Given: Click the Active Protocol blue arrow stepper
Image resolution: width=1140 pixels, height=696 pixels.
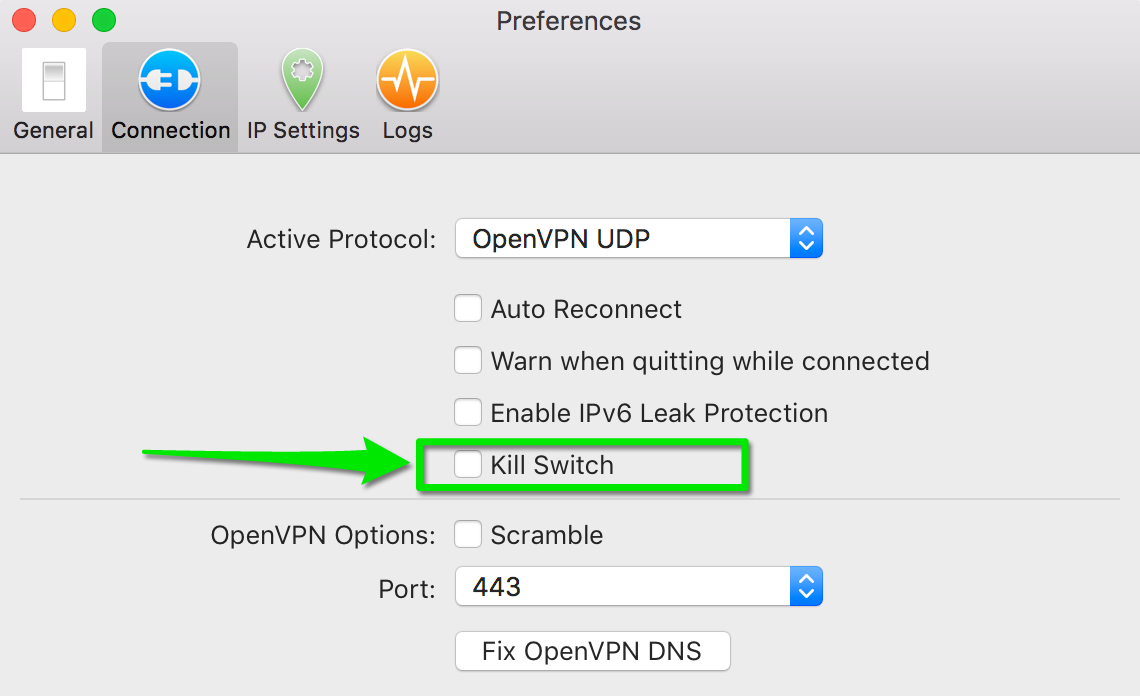Looking at the screenshot, I should tap(806, 239).
